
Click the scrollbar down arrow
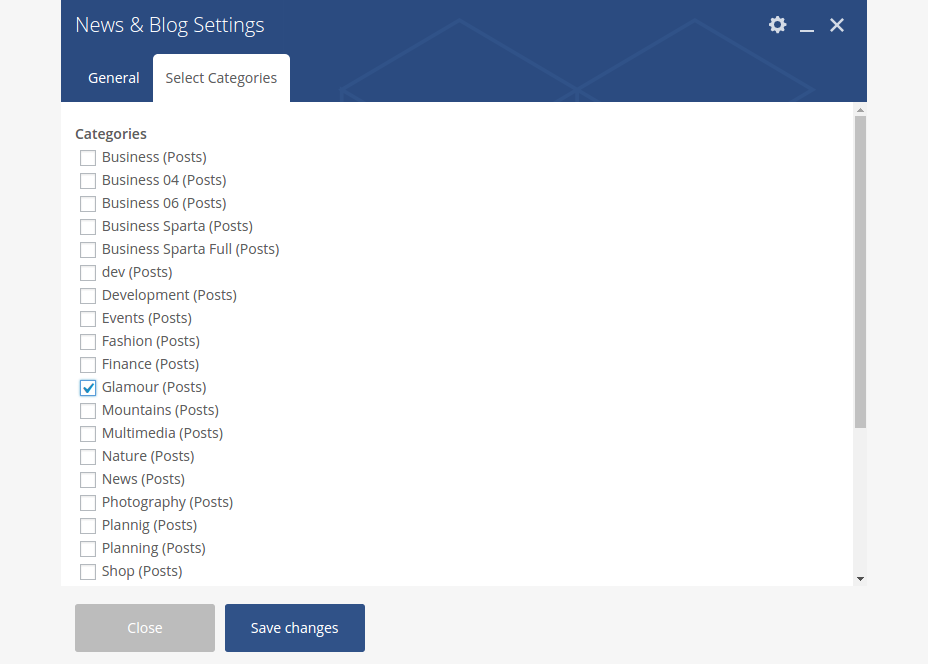click(860, 578)
